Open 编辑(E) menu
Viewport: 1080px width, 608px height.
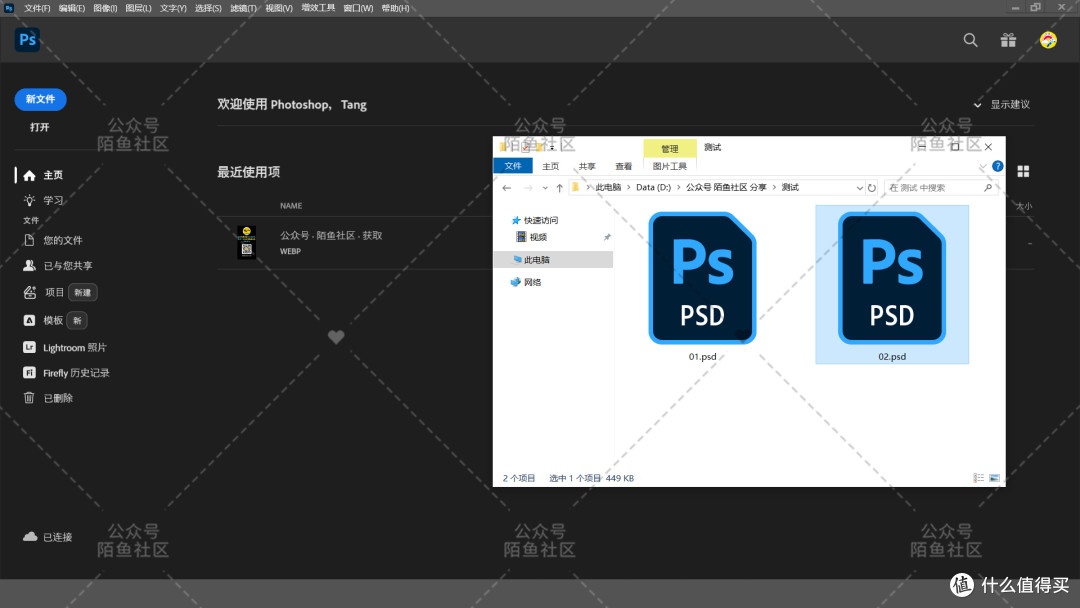pos(72,8)
